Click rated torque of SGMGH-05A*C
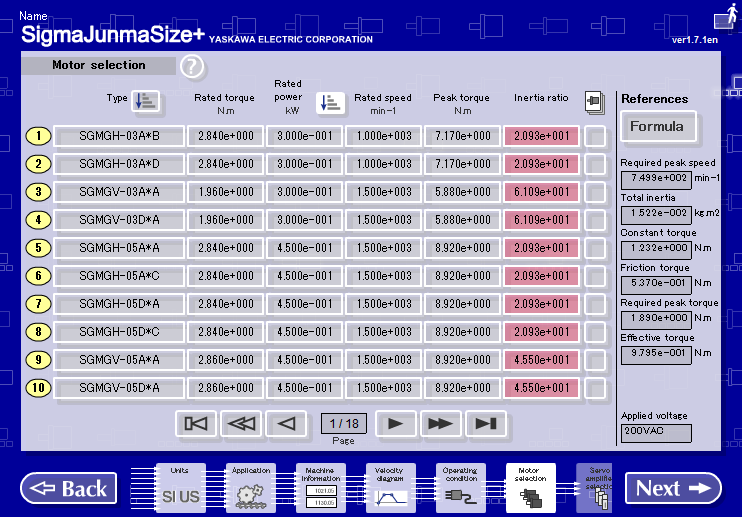 pyautogui.click(x=225, y=276)
